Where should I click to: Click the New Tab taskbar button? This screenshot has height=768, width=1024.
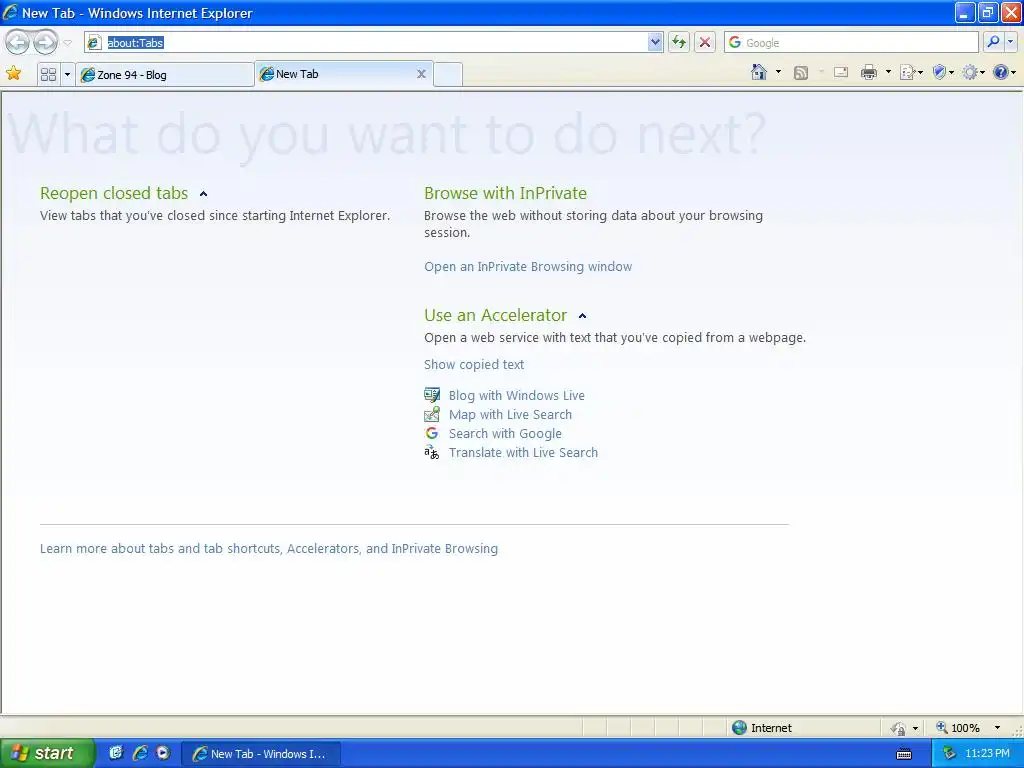261,754
